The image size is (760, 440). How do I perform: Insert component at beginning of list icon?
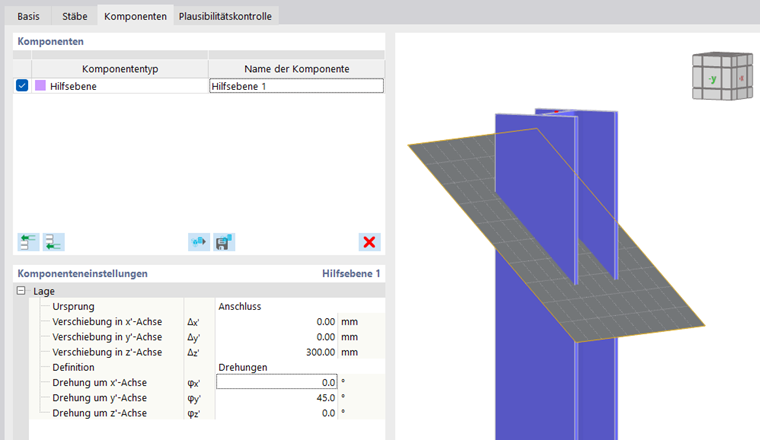pyautogui.click(x=28, y=242)
